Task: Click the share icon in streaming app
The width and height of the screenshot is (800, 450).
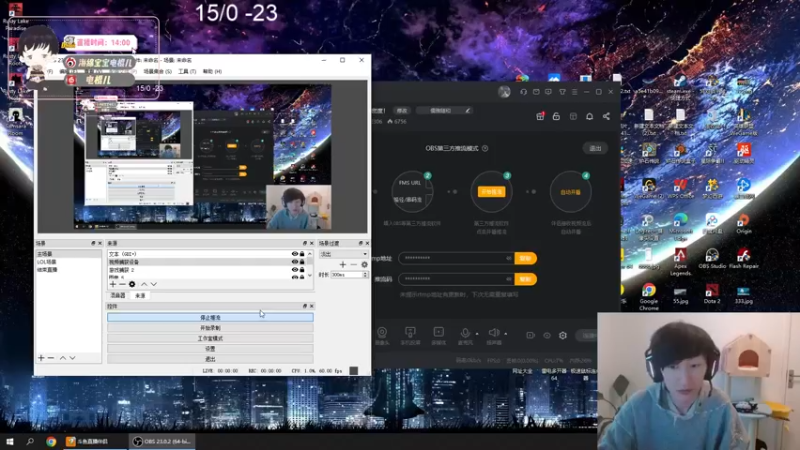Action: point(606,116)
